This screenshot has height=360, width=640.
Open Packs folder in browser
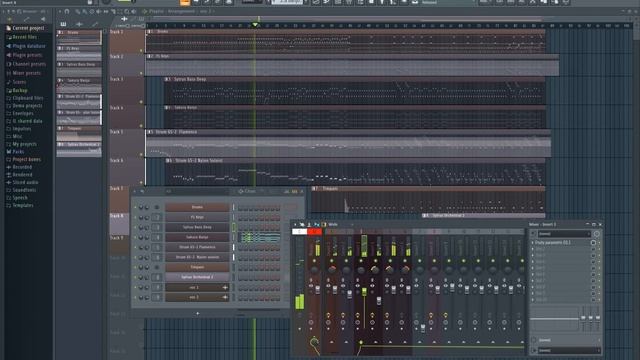15,151
